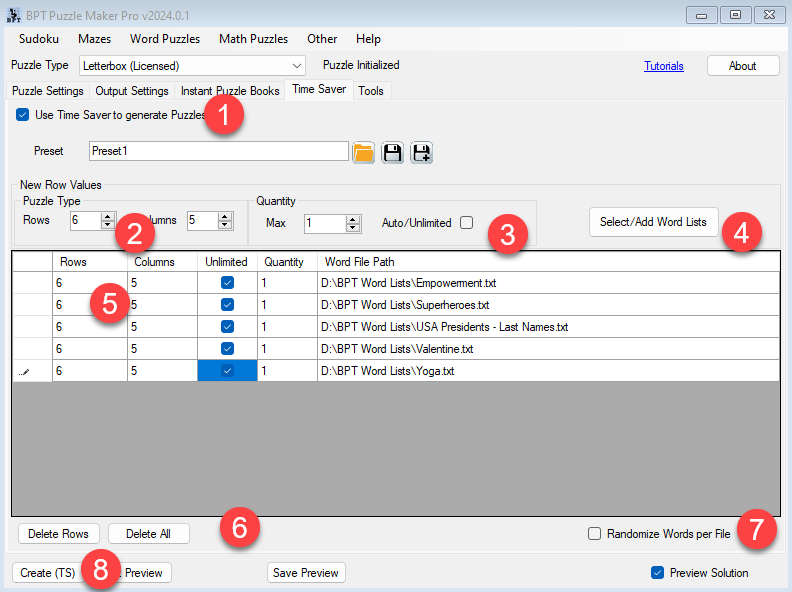
Task: Open the Tutorials link
Action: (664, 66)
